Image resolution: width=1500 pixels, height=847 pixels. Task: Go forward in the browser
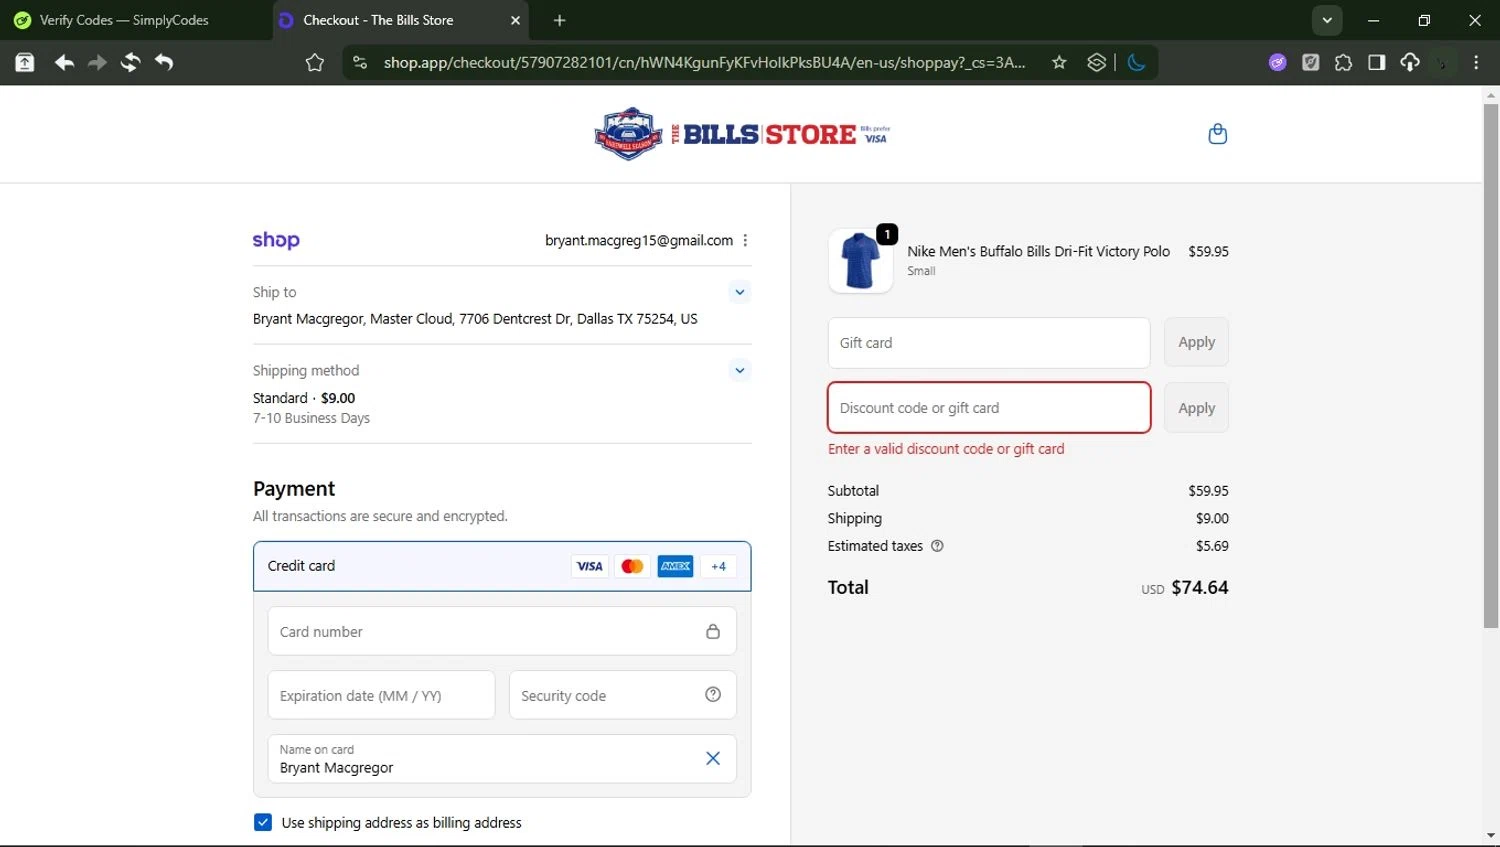[97, 62]
